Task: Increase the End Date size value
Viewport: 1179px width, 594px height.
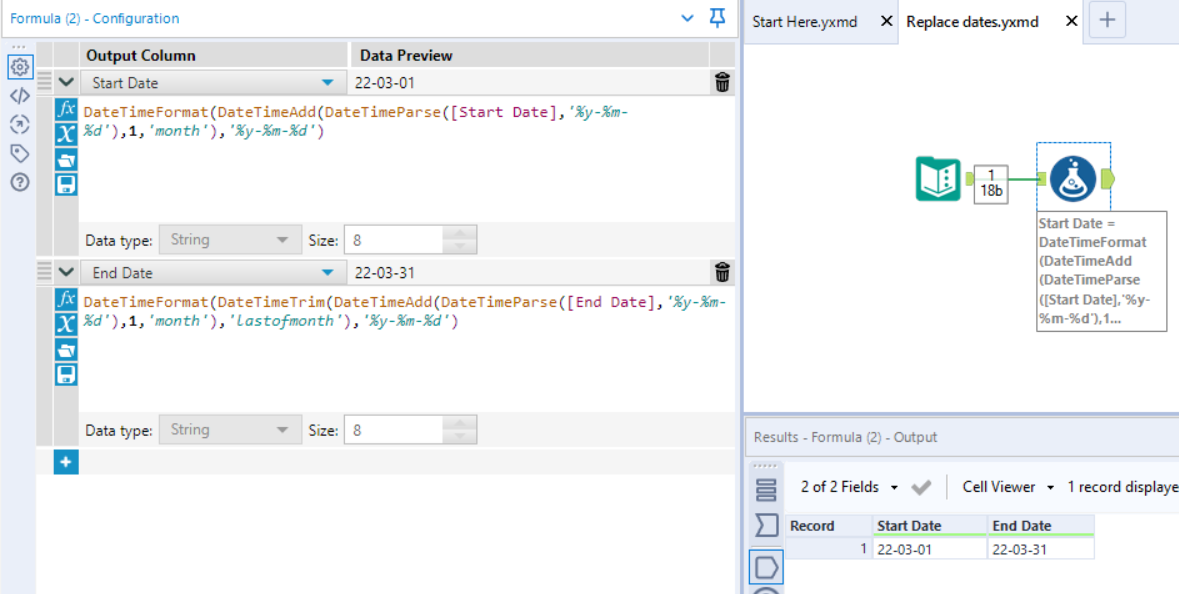Action: [460, 424]
